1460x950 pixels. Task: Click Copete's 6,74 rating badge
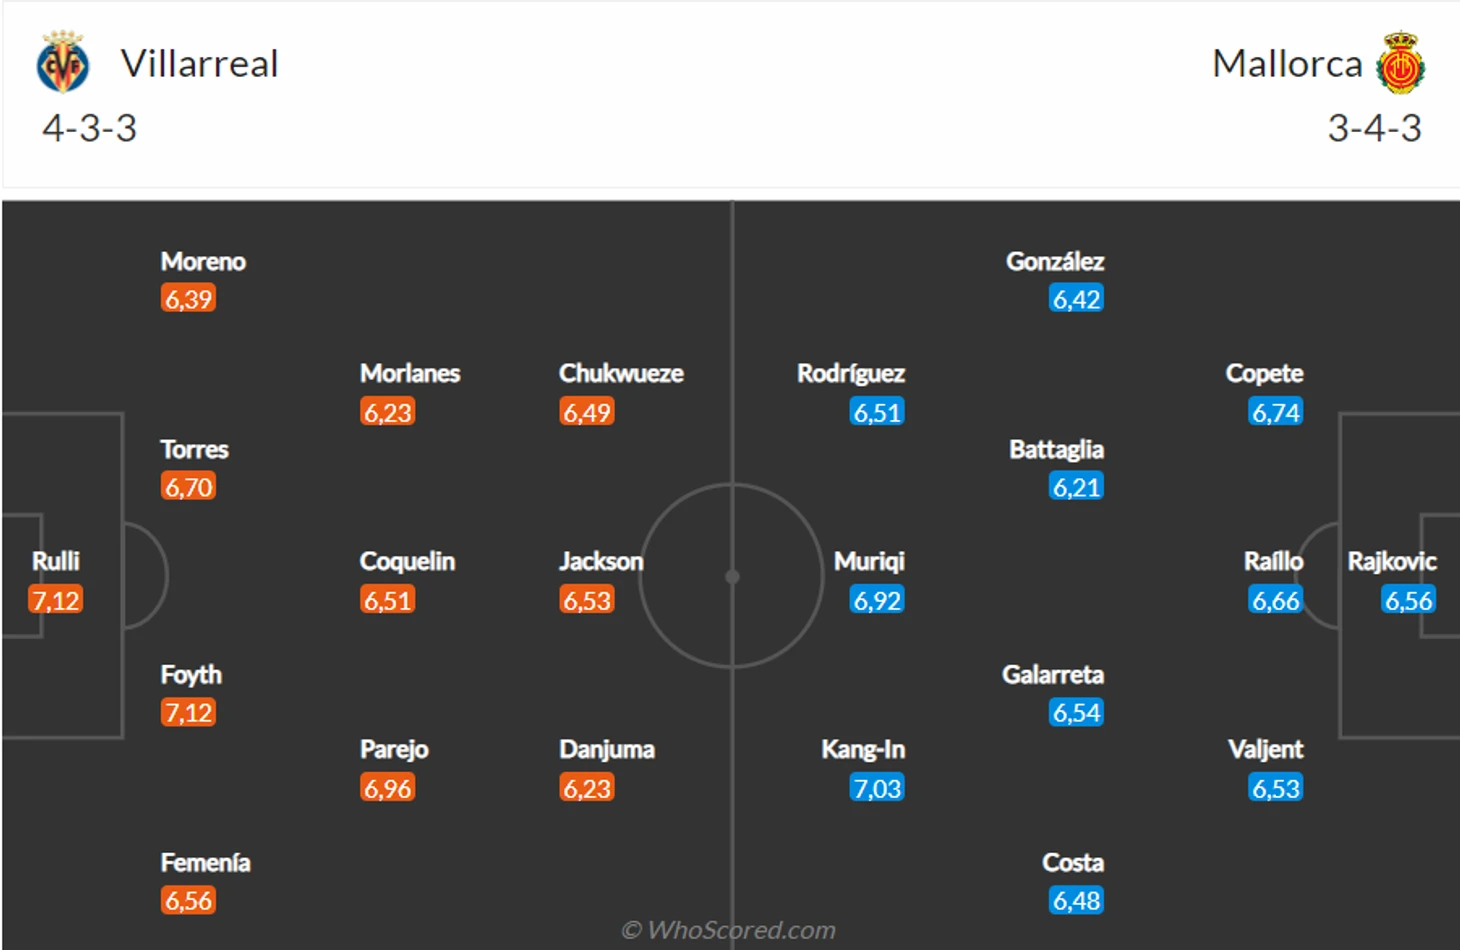(1276, 412)
